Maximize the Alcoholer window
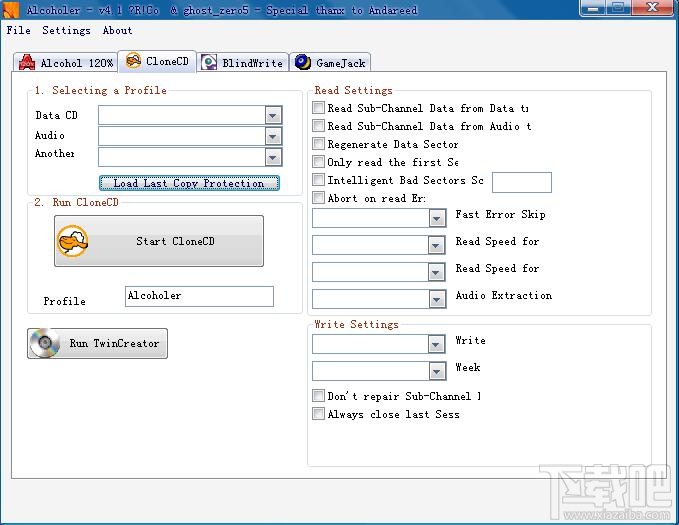 618,7
